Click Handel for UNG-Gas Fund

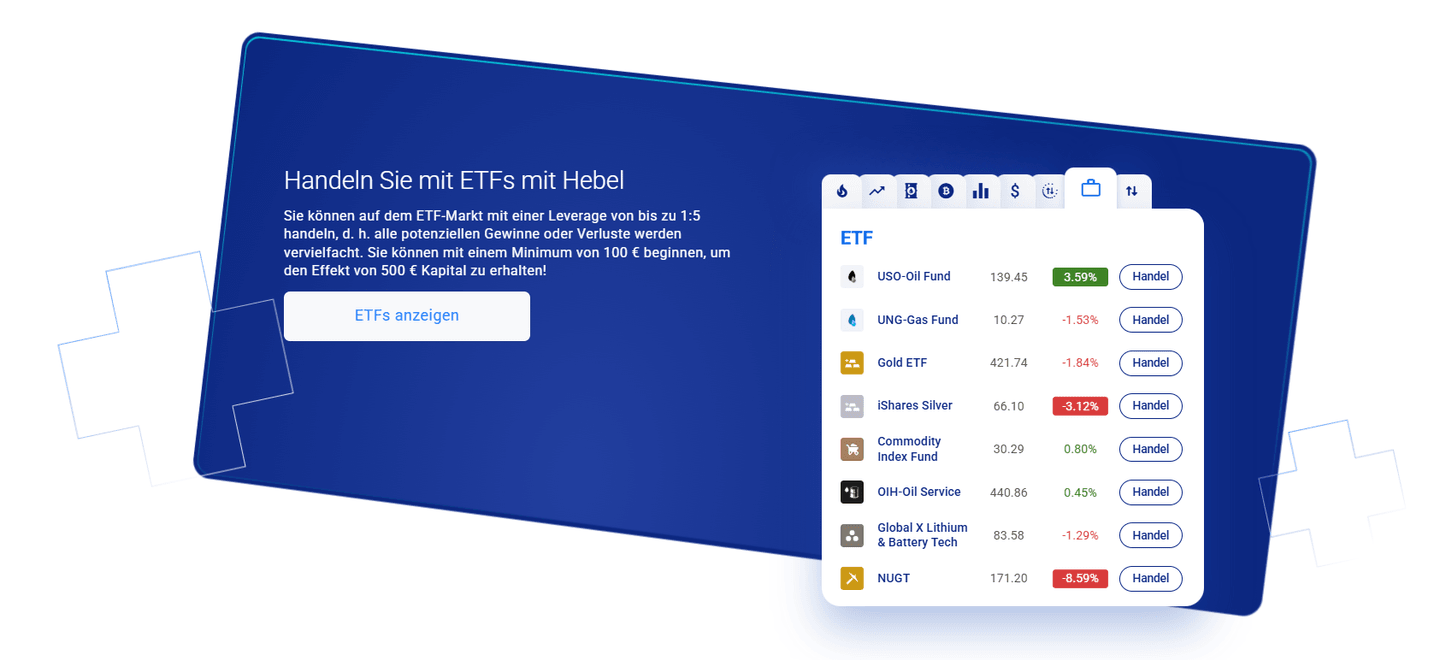click(x=1151, y=320)
